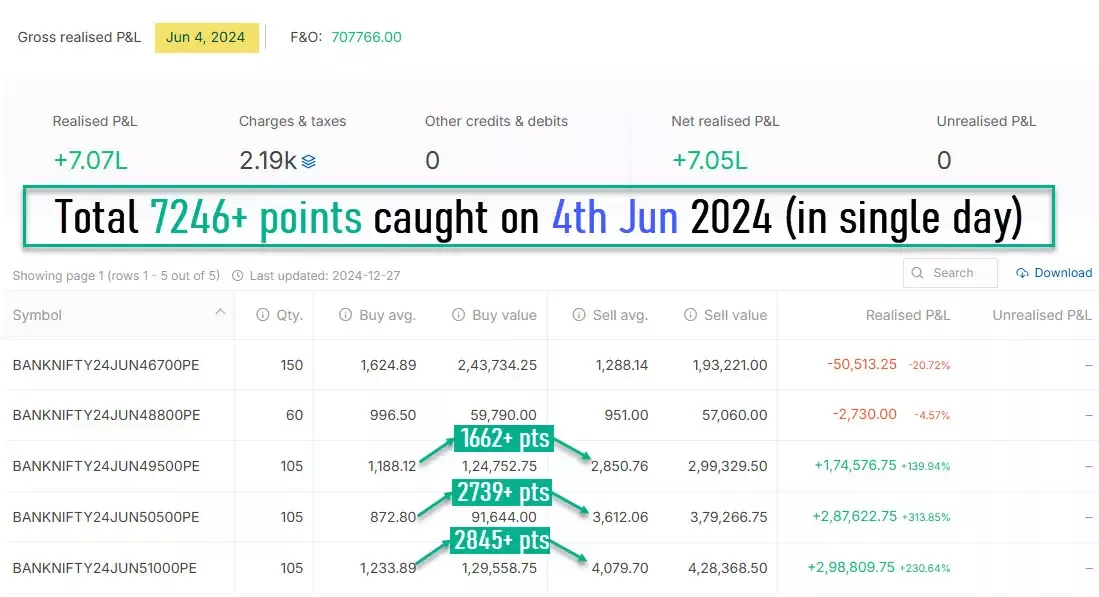
Task: Select the BANKNIFTY24JUN48800PE symbol
Action: click(x=106, y=415)
